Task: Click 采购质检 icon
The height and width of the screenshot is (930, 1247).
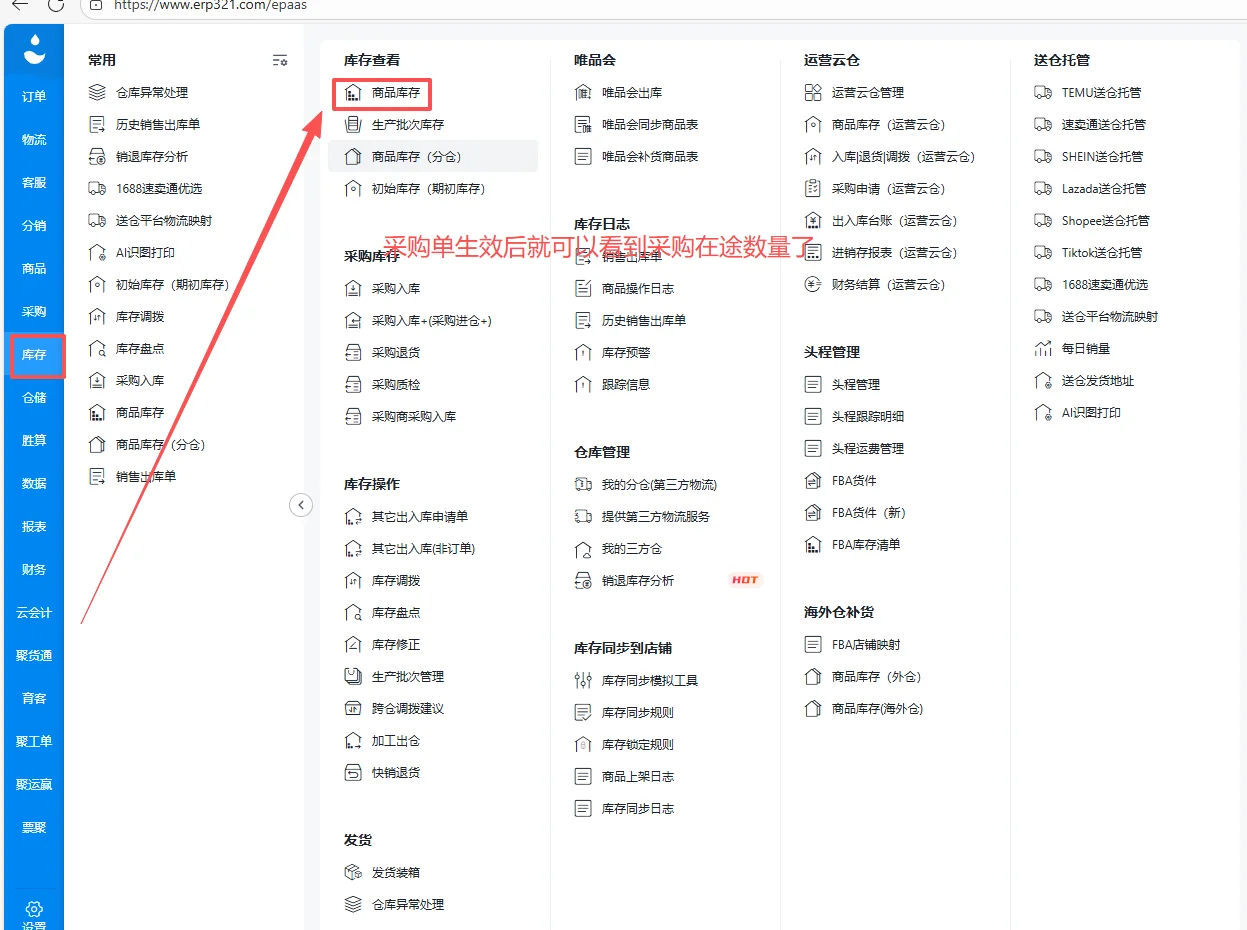Action: coord(352,385)
